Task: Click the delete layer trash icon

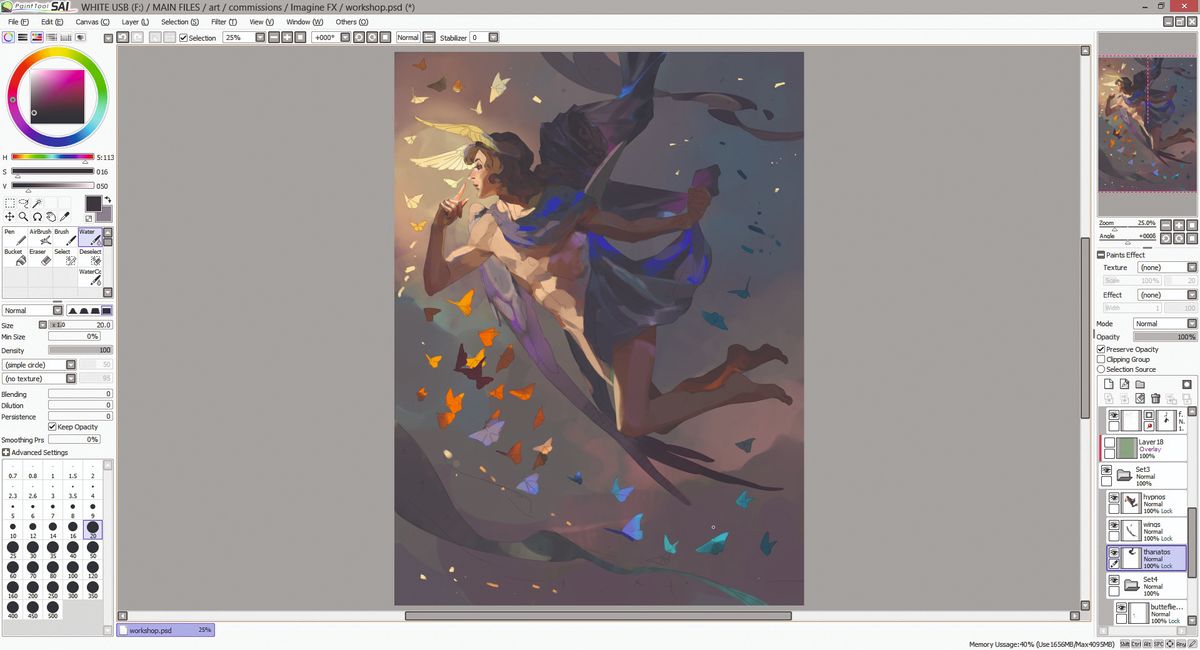Action: coord(1156,399)
